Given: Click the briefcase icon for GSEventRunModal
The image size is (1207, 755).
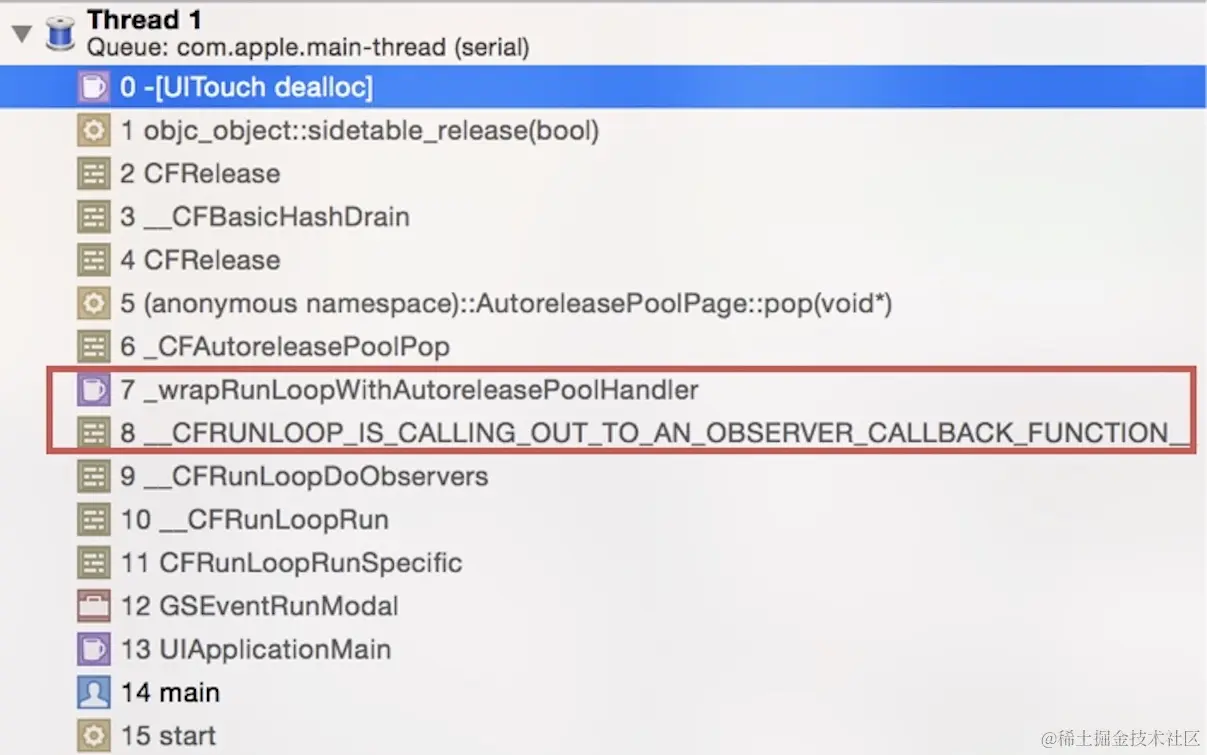Looking at the screenshot, I should click(93, 605).
